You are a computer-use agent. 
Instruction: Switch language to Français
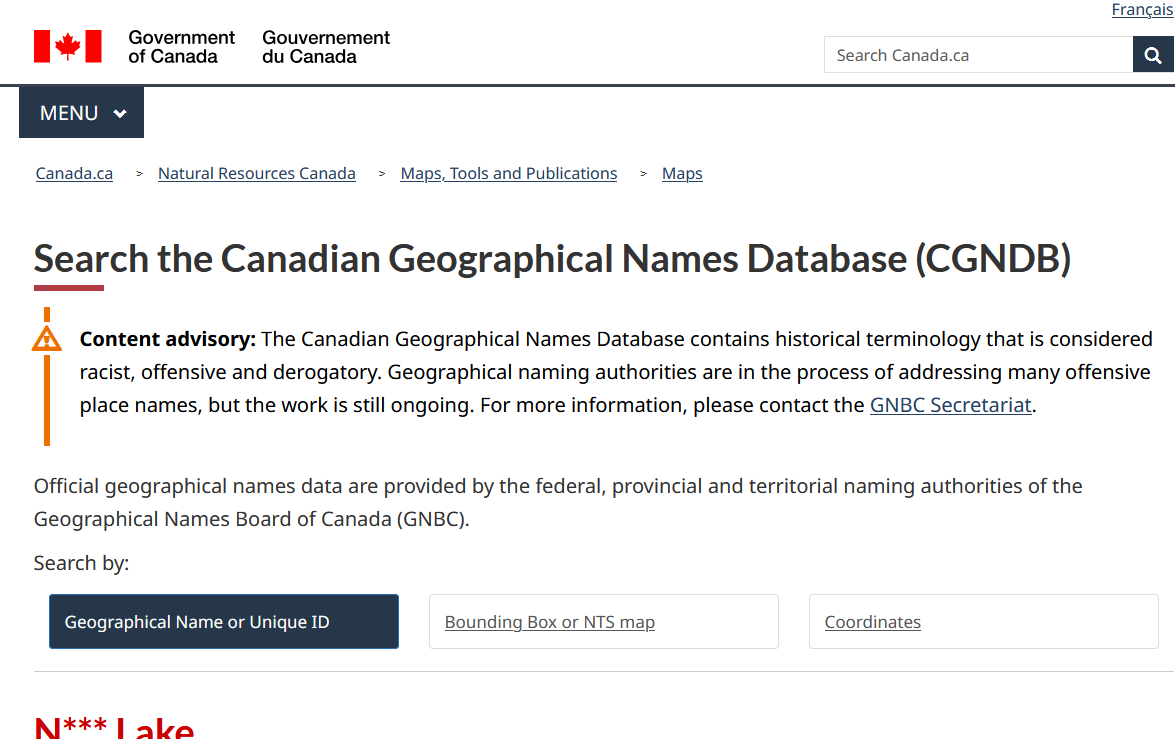click(1142, 10)
